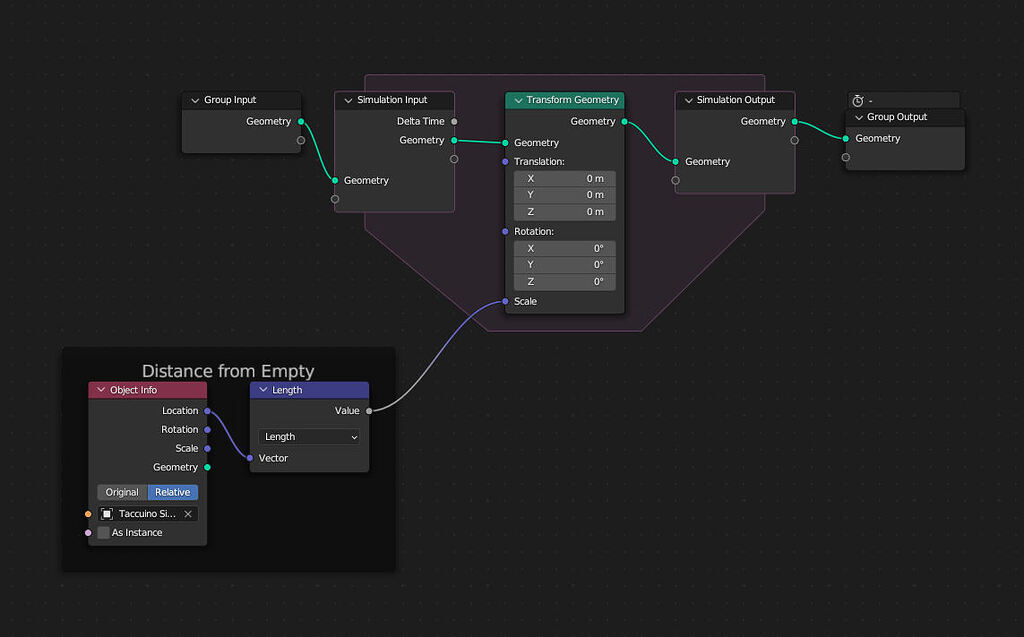Viewport: 1024px width, 637px height.
Task: Click Simulation Input's Geometry input socket
Action: pos(335,180)
